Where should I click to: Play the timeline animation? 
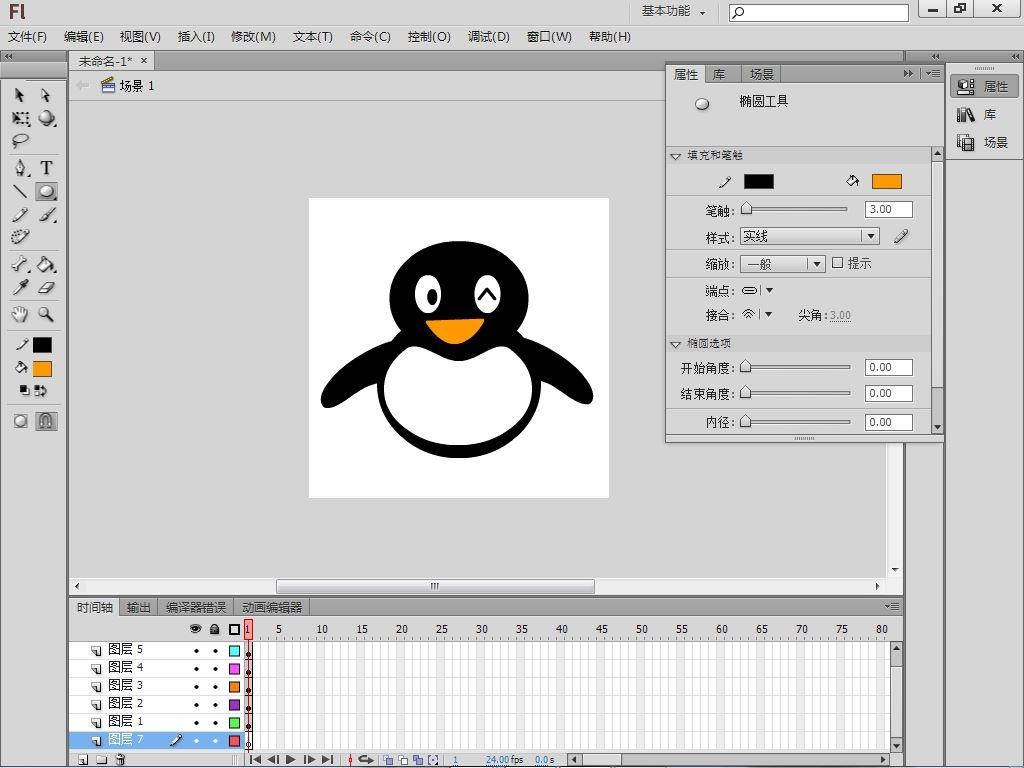(291, 760)
